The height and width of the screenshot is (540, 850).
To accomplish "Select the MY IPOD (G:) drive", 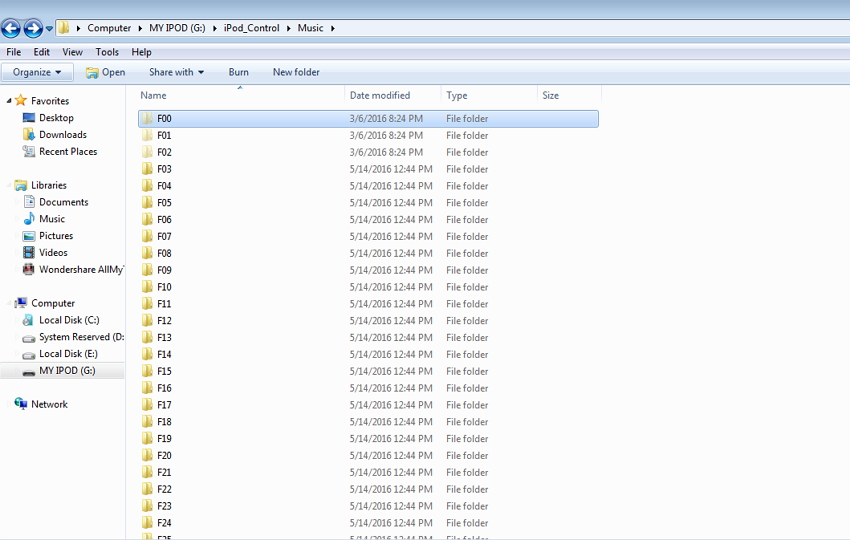I will pyautogui.click(x=67, y=371).
